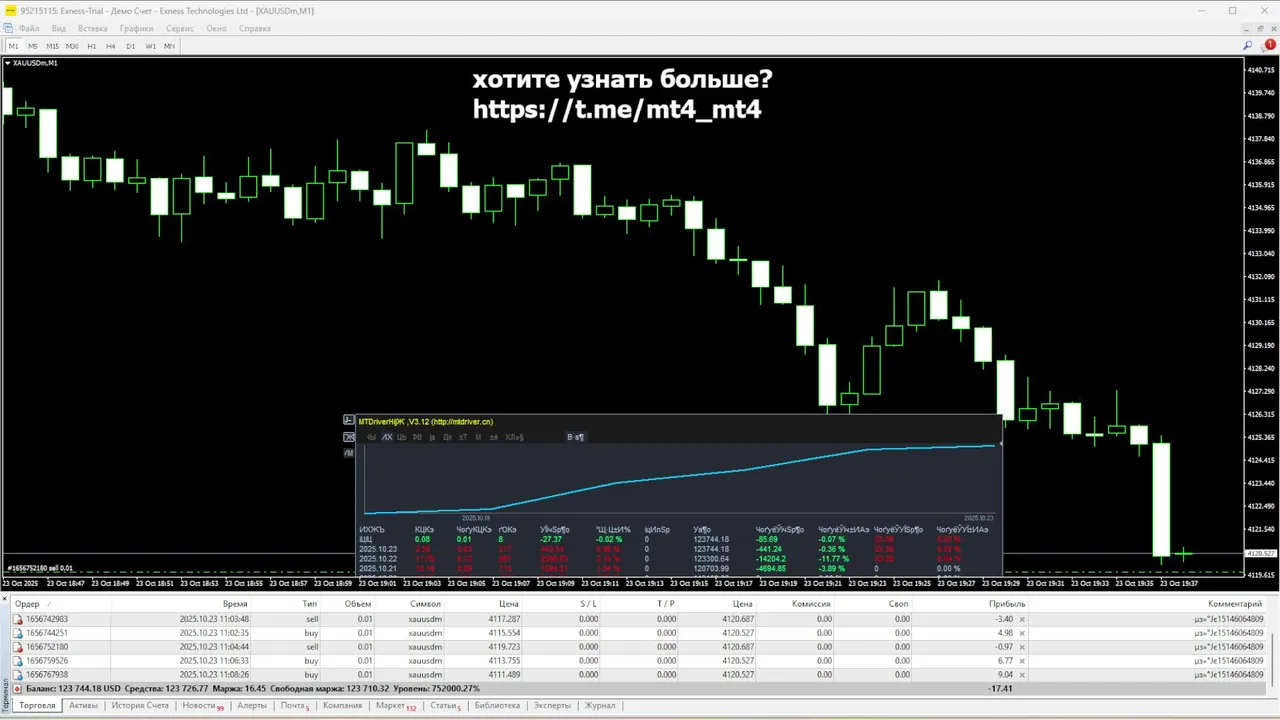Click the order icon for 1656744251
Viewport: 1280px width, 720px height.
click(18, 633)
